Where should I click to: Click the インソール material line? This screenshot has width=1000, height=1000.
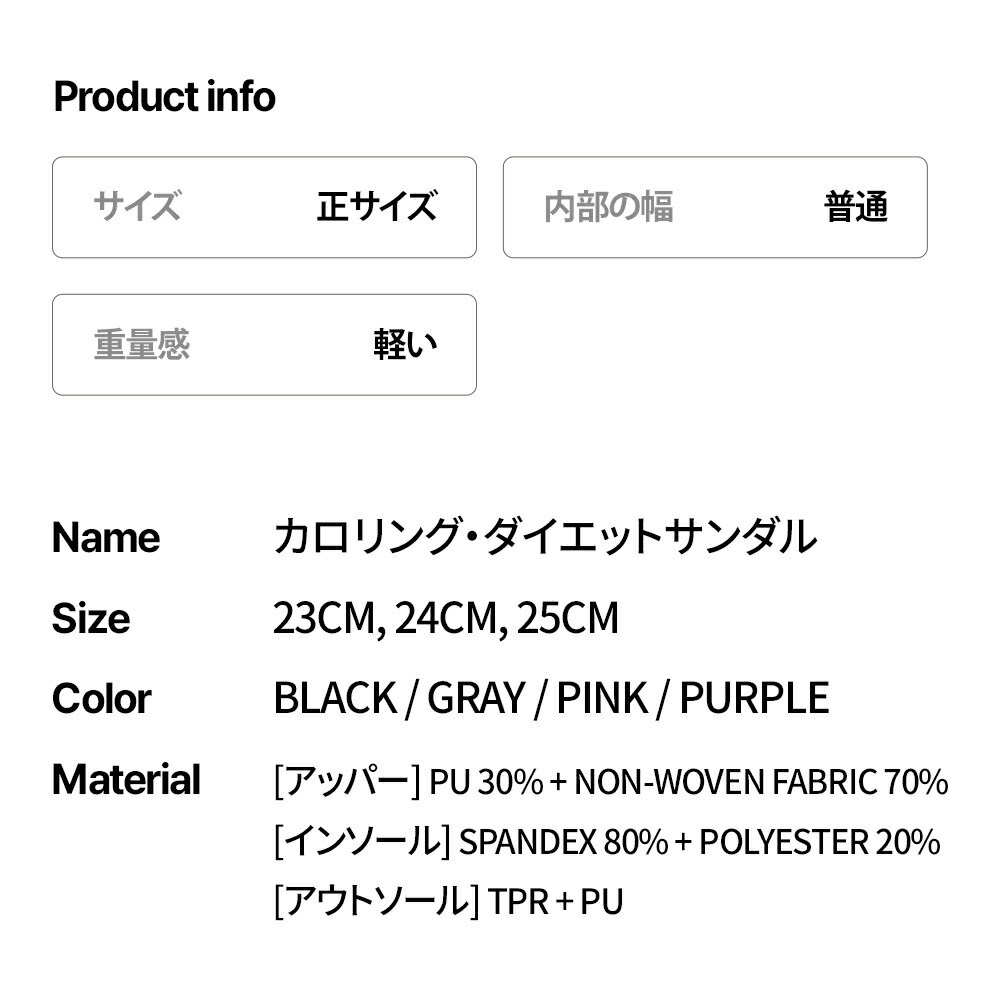[x=606, y=842]
